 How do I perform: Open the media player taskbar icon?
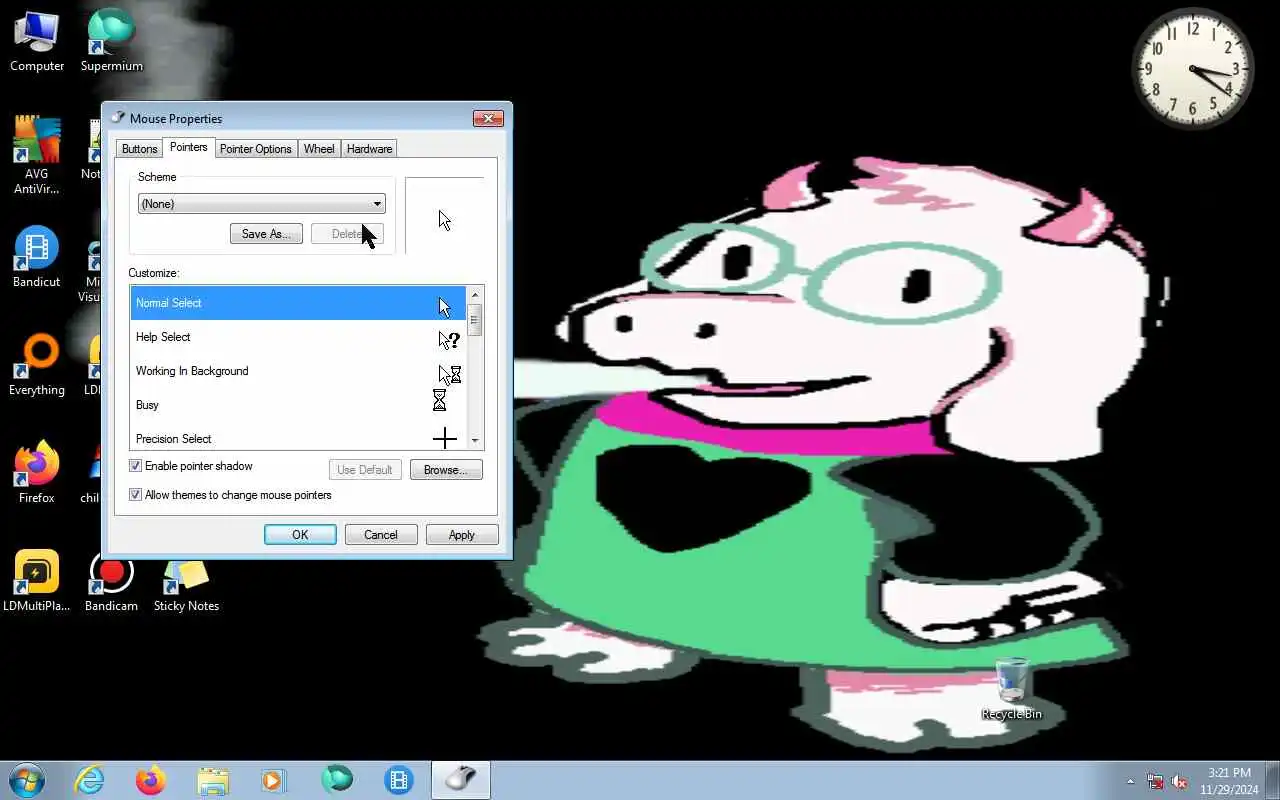point(274,780)
